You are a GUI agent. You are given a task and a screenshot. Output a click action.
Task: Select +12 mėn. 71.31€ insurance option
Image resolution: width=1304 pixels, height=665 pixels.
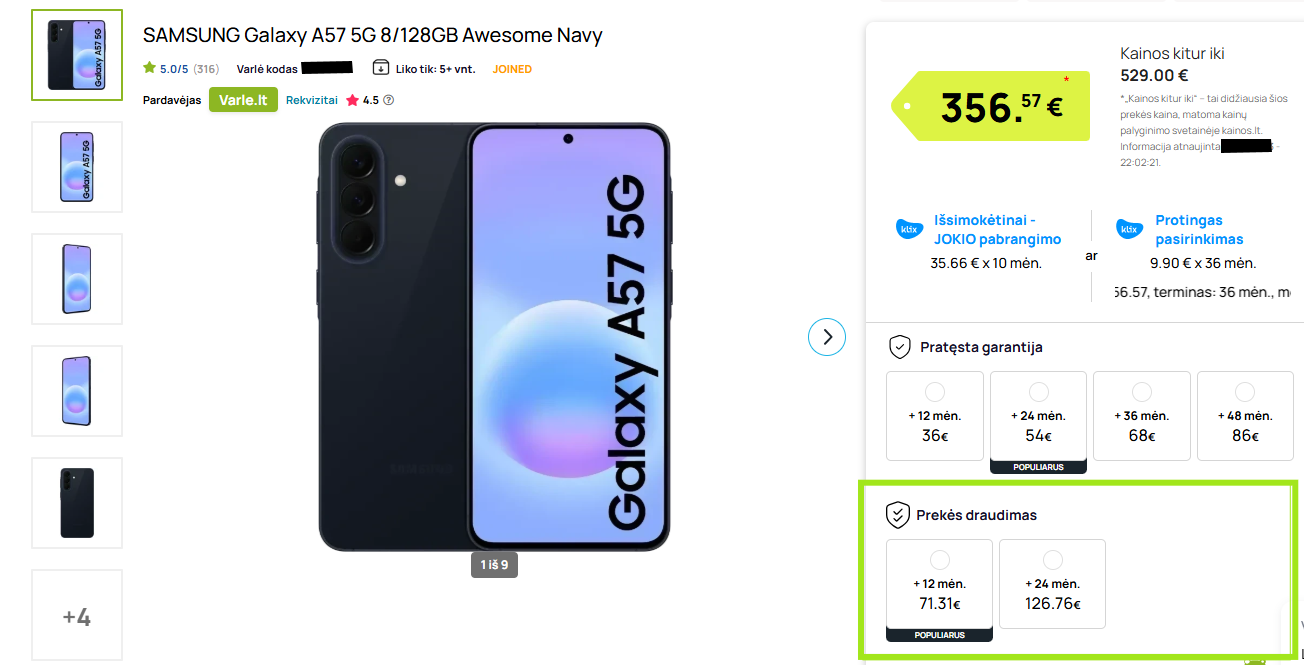tap(940, 590)
